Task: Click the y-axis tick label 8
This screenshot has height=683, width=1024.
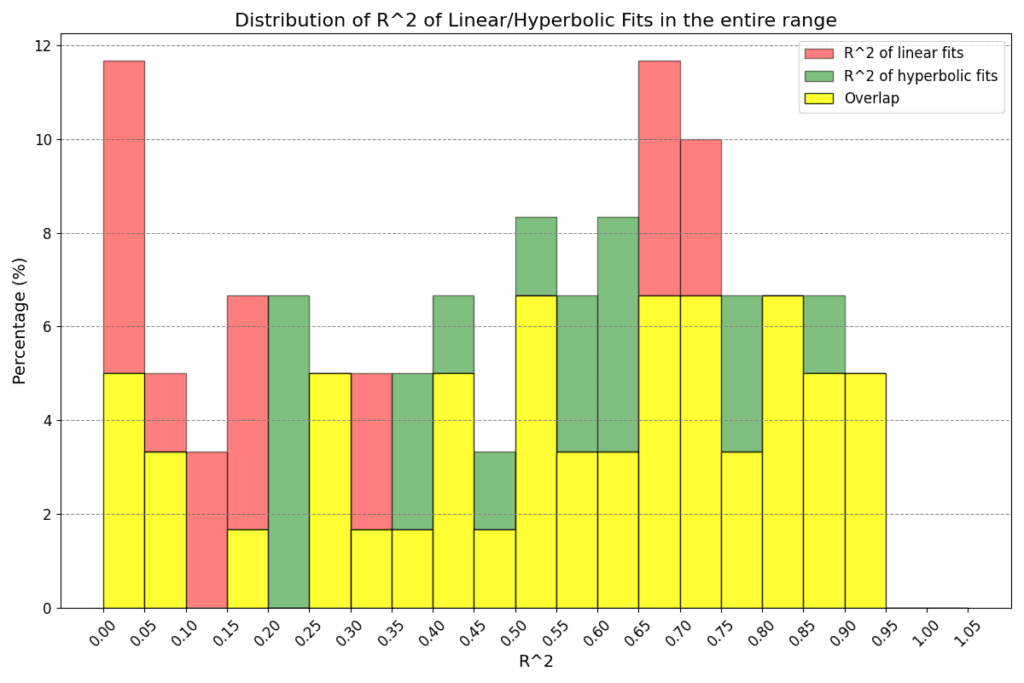Action: pyautogui.click(x=47, y=234)
